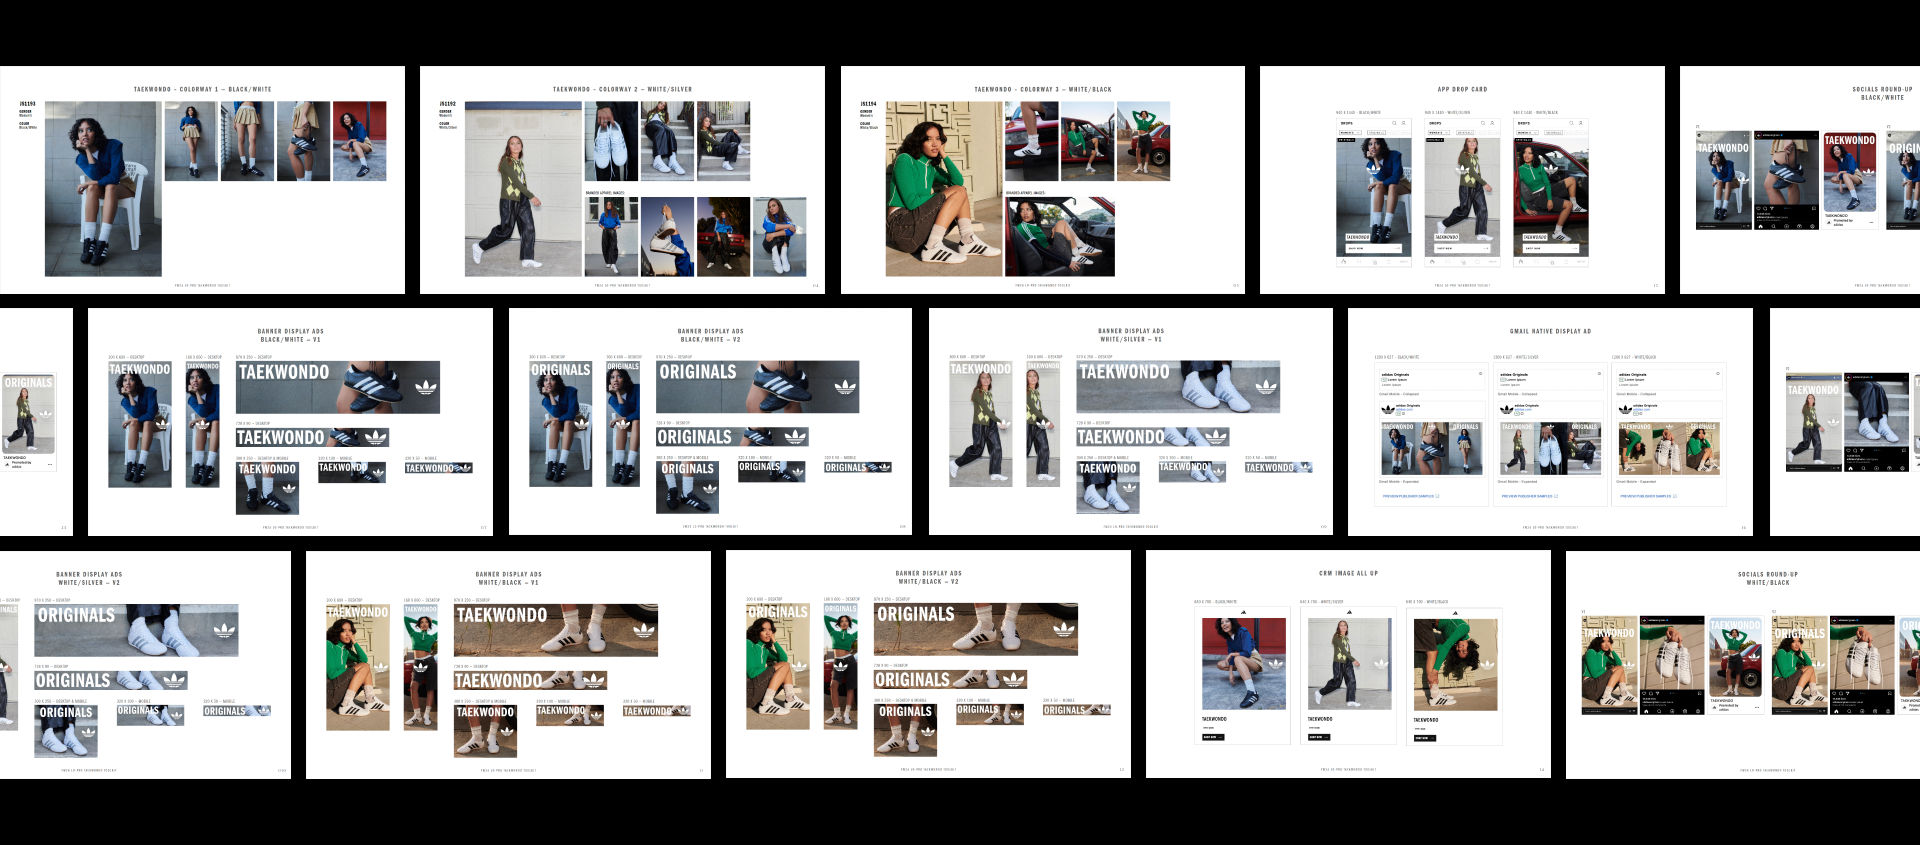Select the expanded Black/White Gmail ad image

coord(1431,448)
